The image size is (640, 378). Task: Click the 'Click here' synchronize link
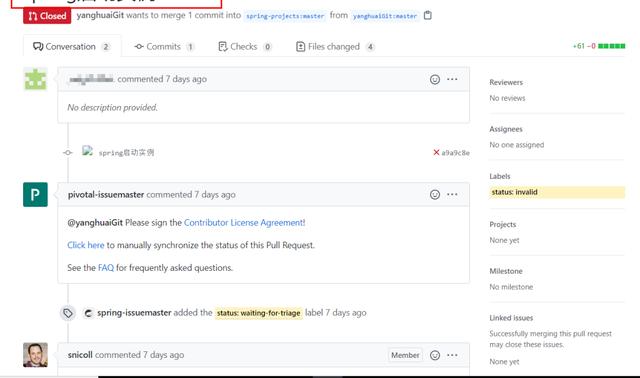click(x=86, y=245)
